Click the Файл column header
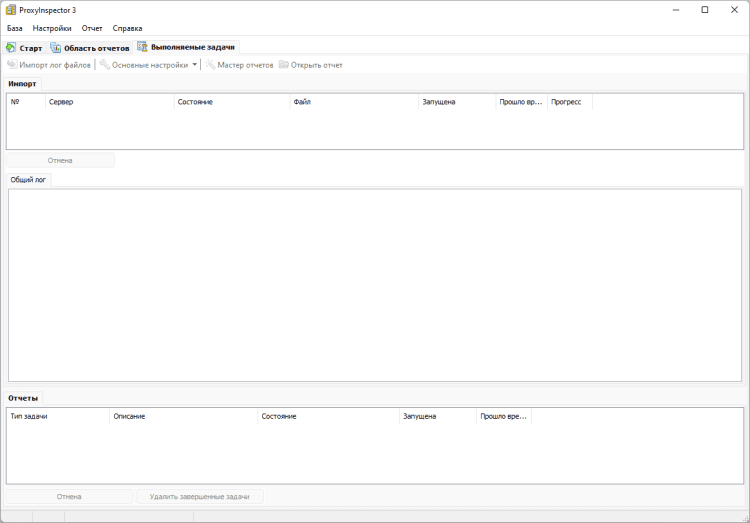 coord(354,102)
